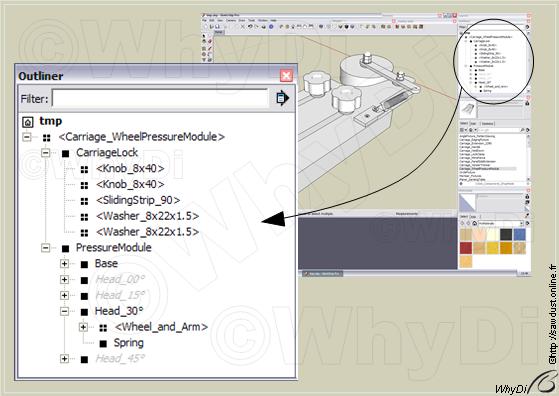Expand the Wheel_and_Arm component
The height and width of the screenshot is (396, 559).
point(83,327)
